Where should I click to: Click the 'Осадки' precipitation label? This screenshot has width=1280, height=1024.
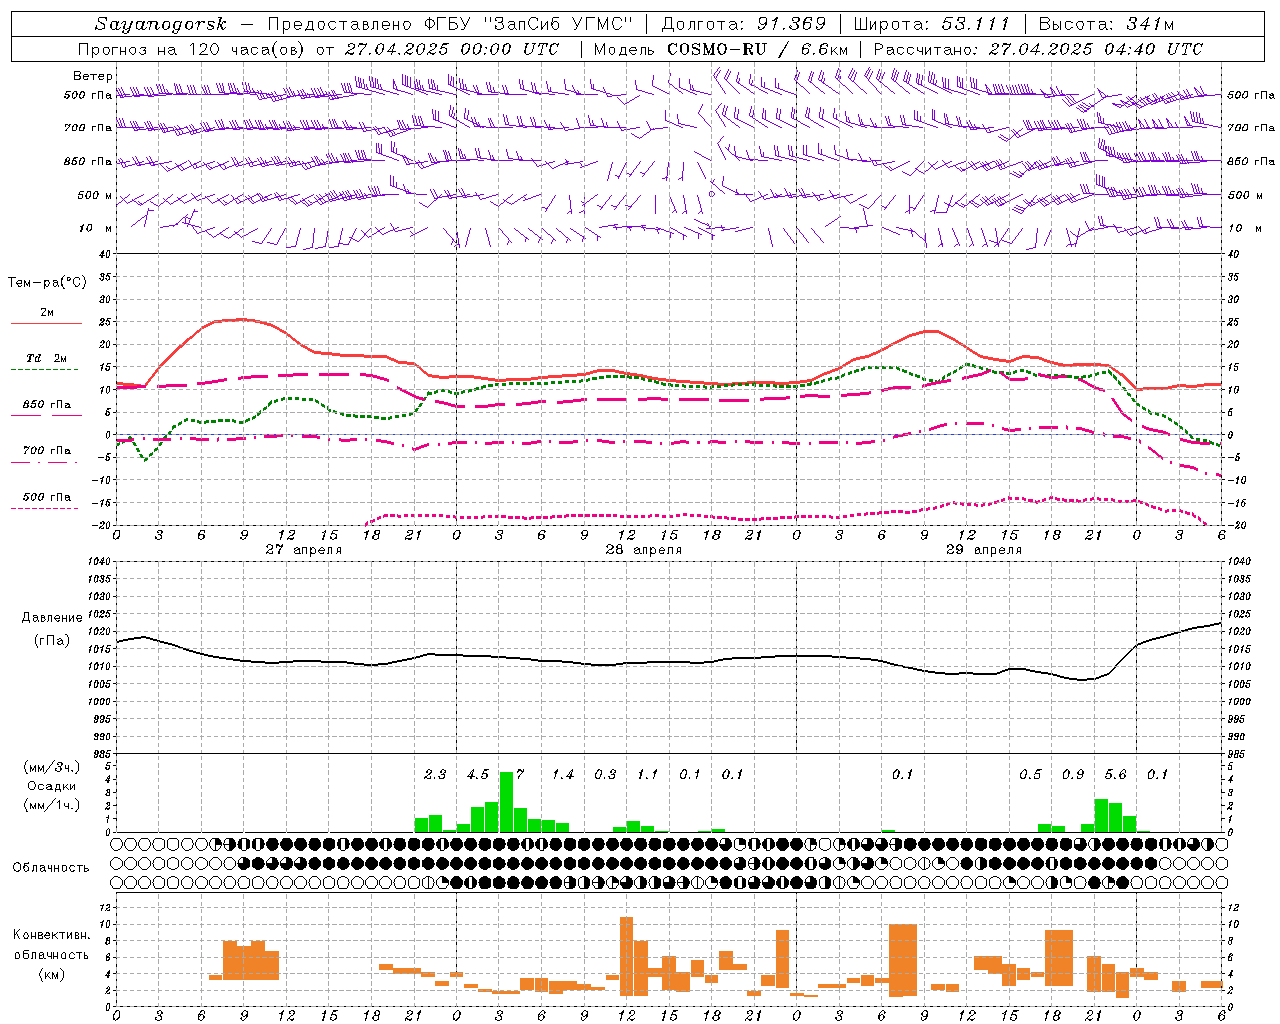[x=52, y=786]
